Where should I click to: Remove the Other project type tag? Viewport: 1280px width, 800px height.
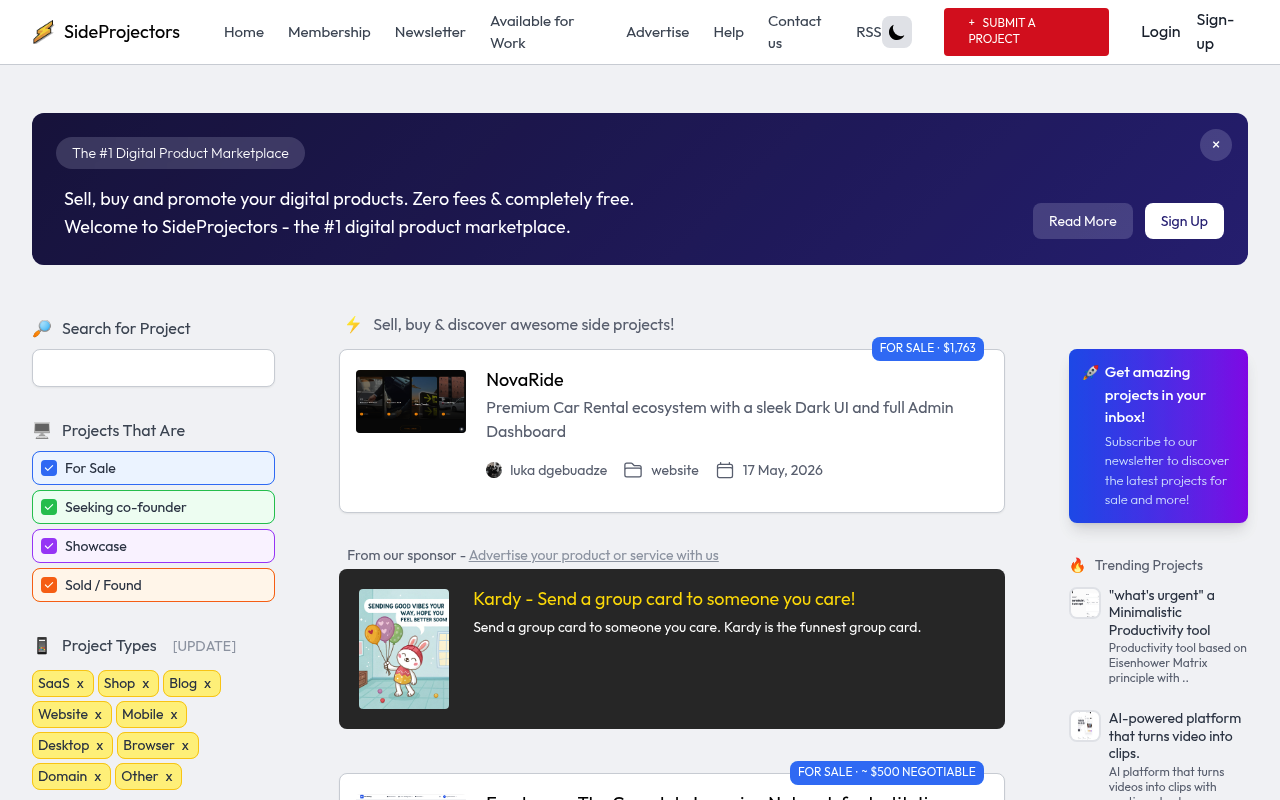tap(168, 777)
